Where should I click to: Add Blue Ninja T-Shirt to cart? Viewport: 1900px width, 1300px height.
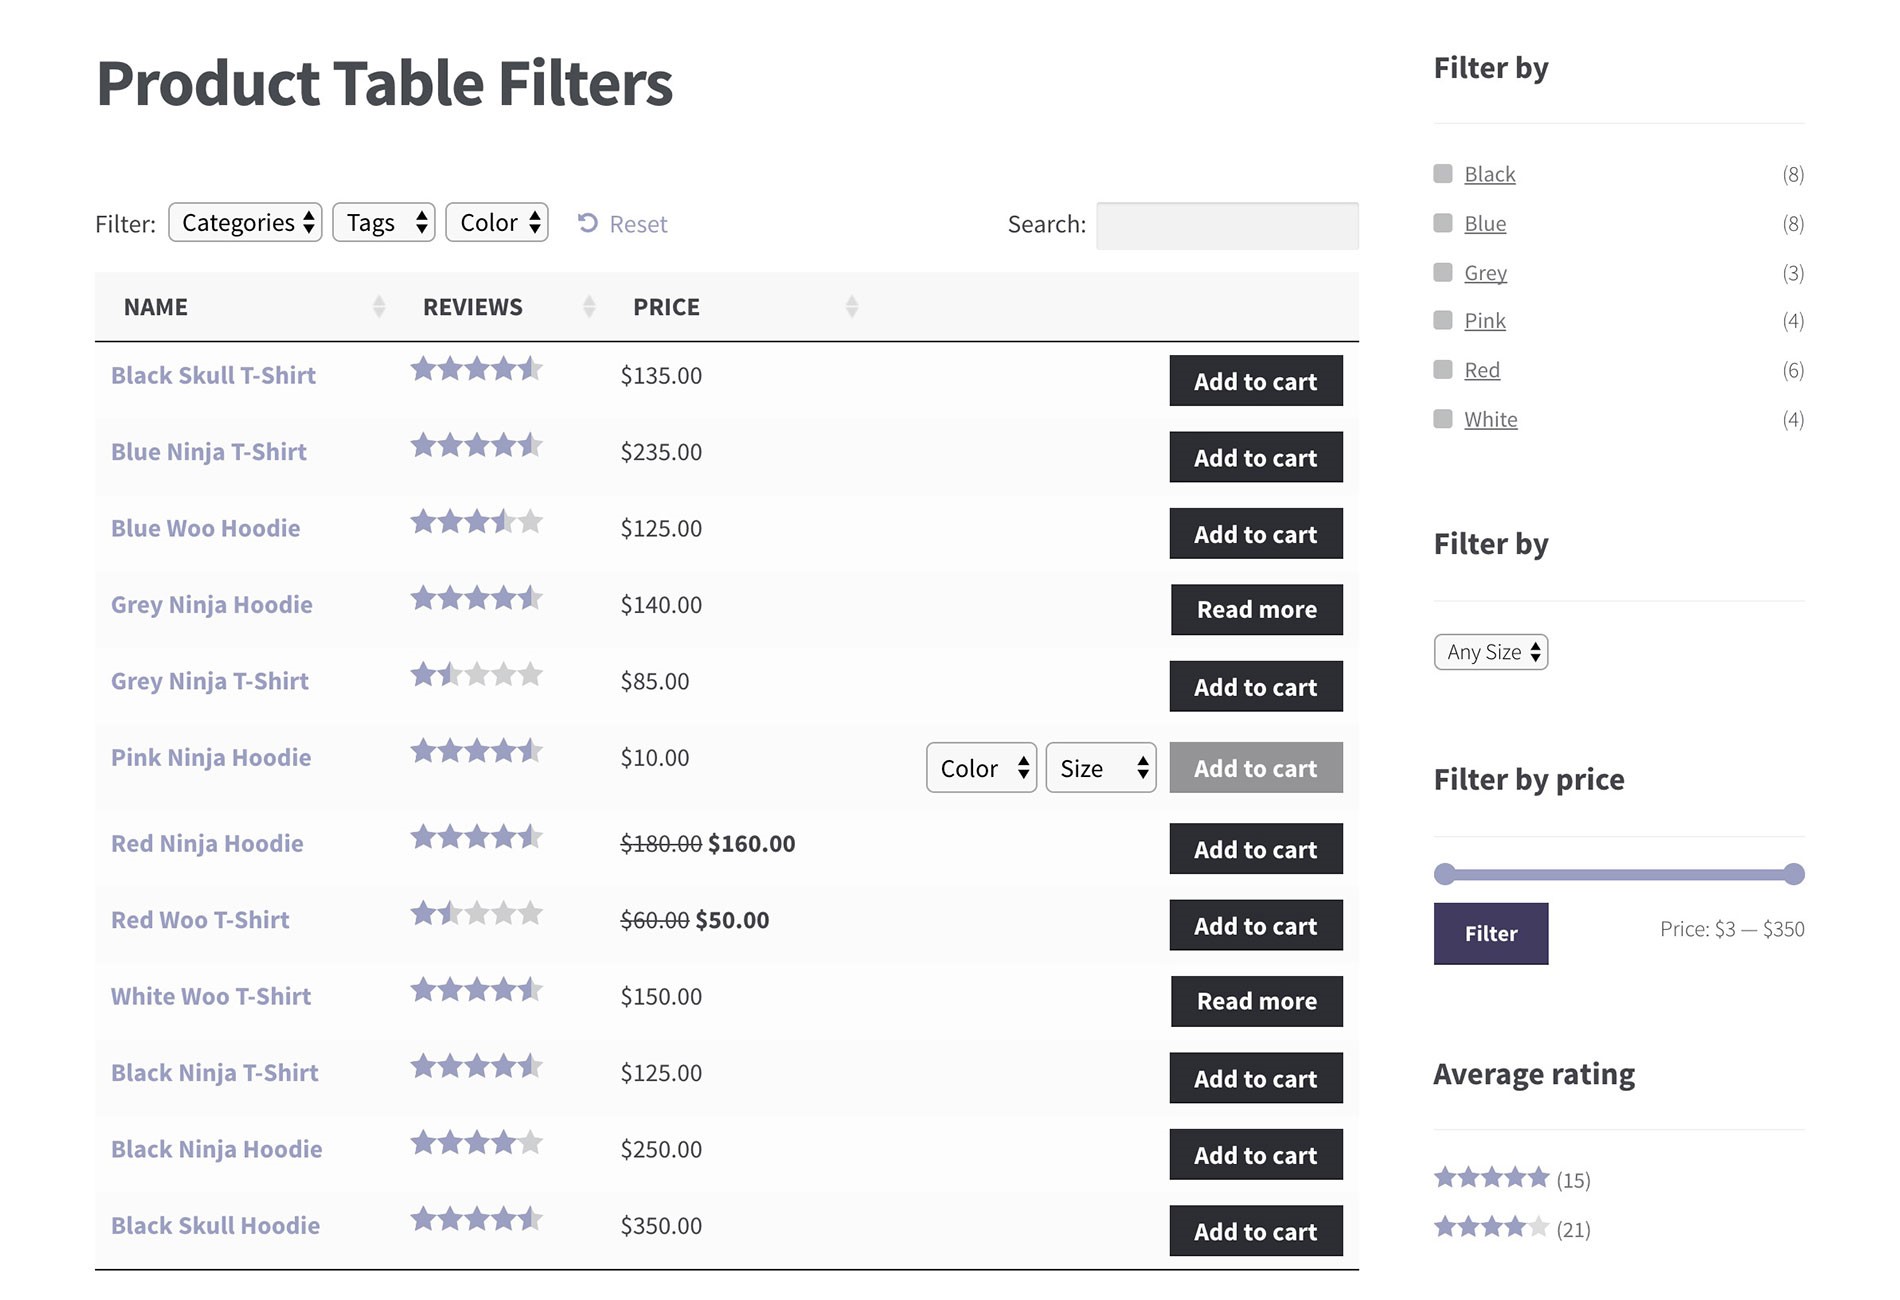pos(1256,457)
